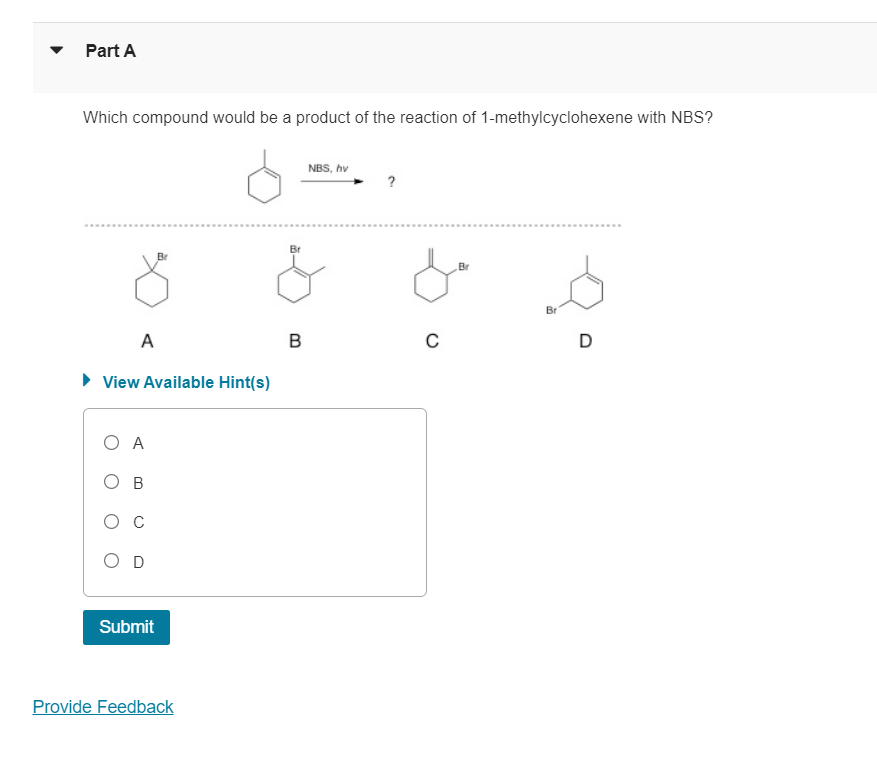Viewport: 877px width, 770px height.
Task: Click the question mark product placeholder
Action: coord(391,181)
